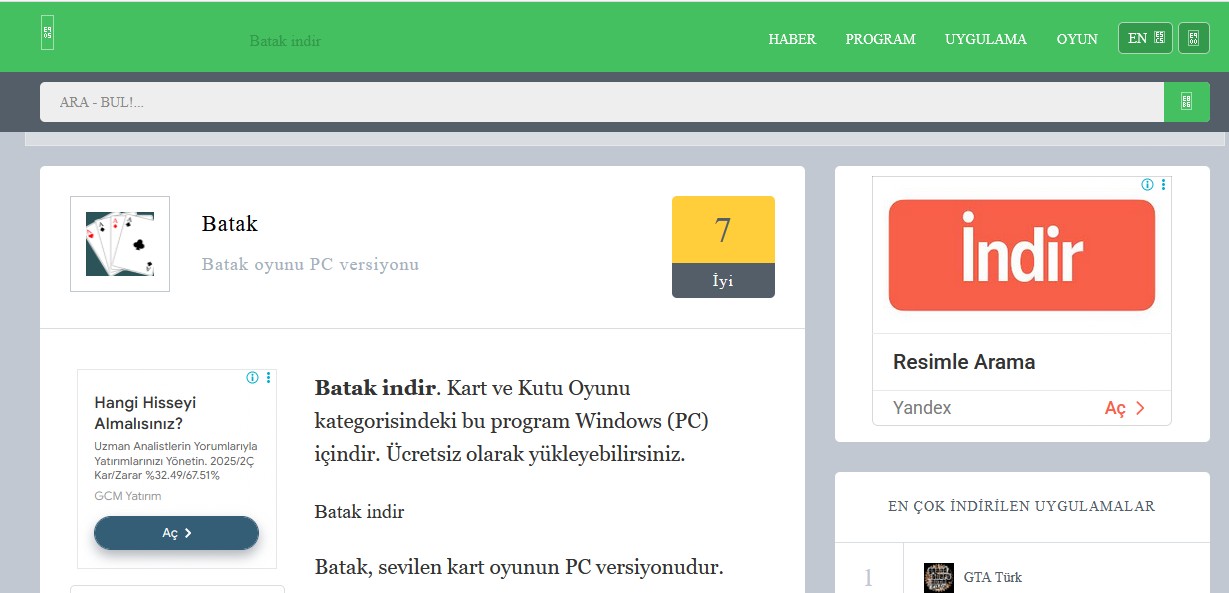Open the GTA Türk list entry
Viewport: 1229px width, 593px height.
tap(992, 577)
